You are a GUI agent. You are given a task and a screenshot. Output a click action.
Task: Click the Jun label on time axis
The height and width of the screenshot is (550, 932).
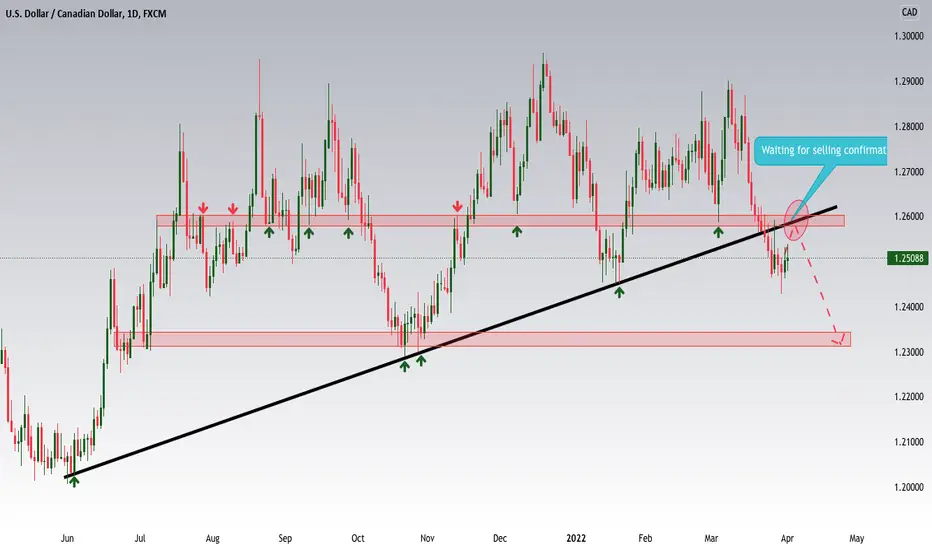(x=67, y=538)
